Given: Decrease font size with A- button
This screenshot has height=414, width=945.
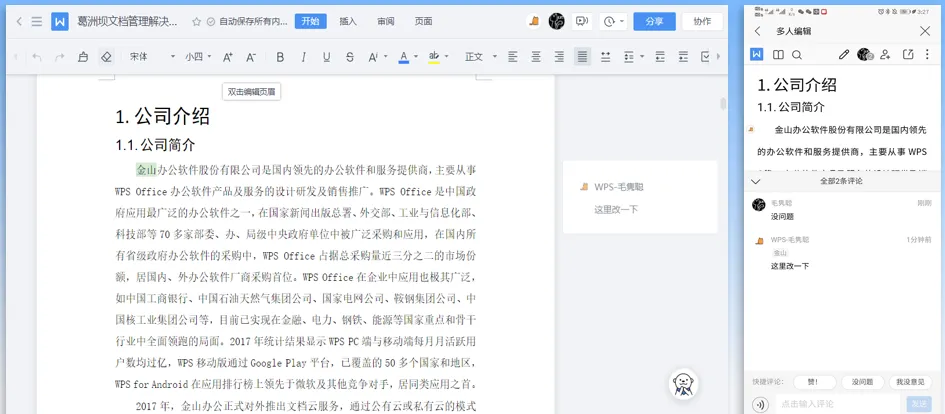Looking at the screenshot, I should point(251,57).
